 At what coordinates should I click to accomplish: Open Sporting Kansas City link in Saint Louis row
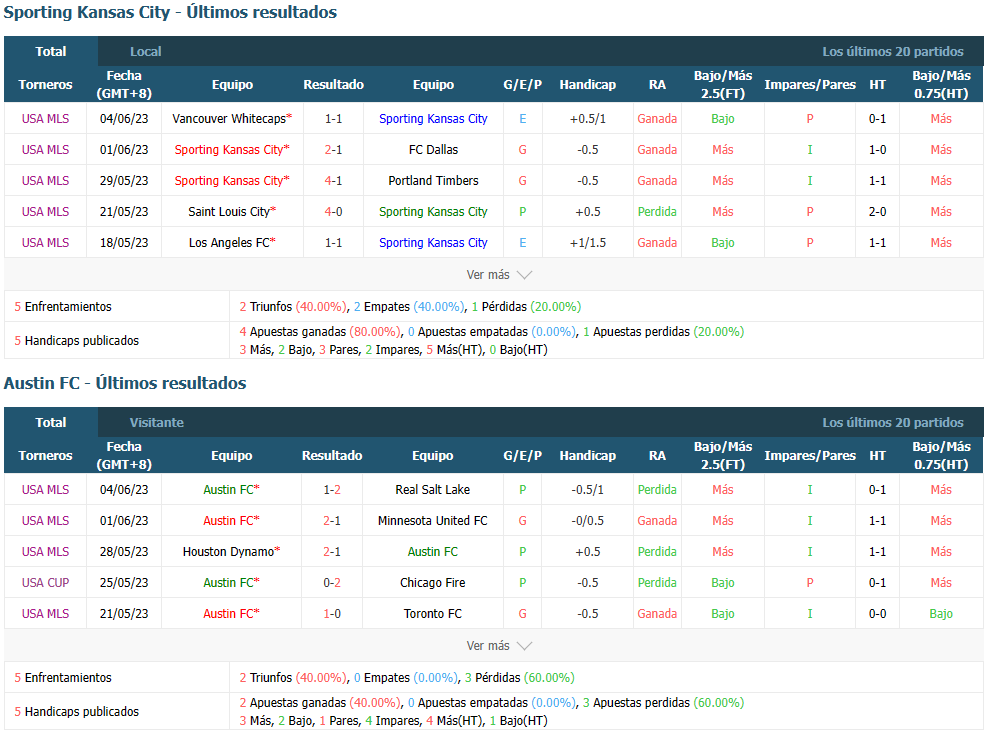[433, 212]
